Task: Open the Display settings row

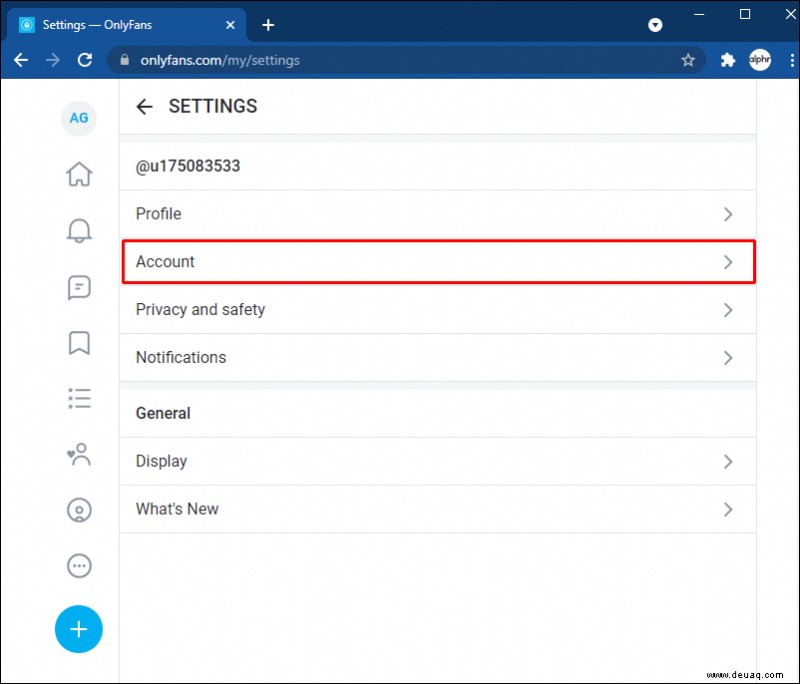Action: 438,461
